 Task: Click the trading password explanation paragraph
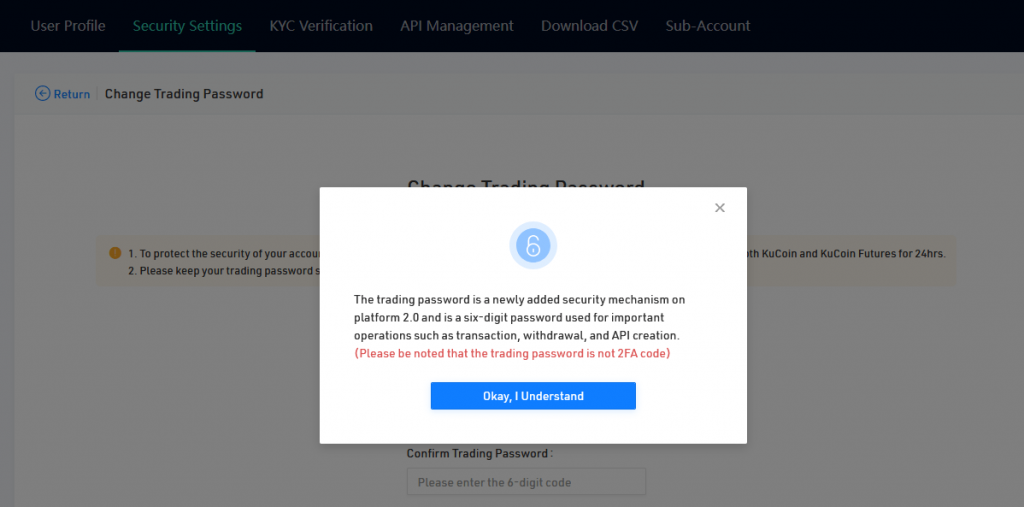click(x=519, y=317)
